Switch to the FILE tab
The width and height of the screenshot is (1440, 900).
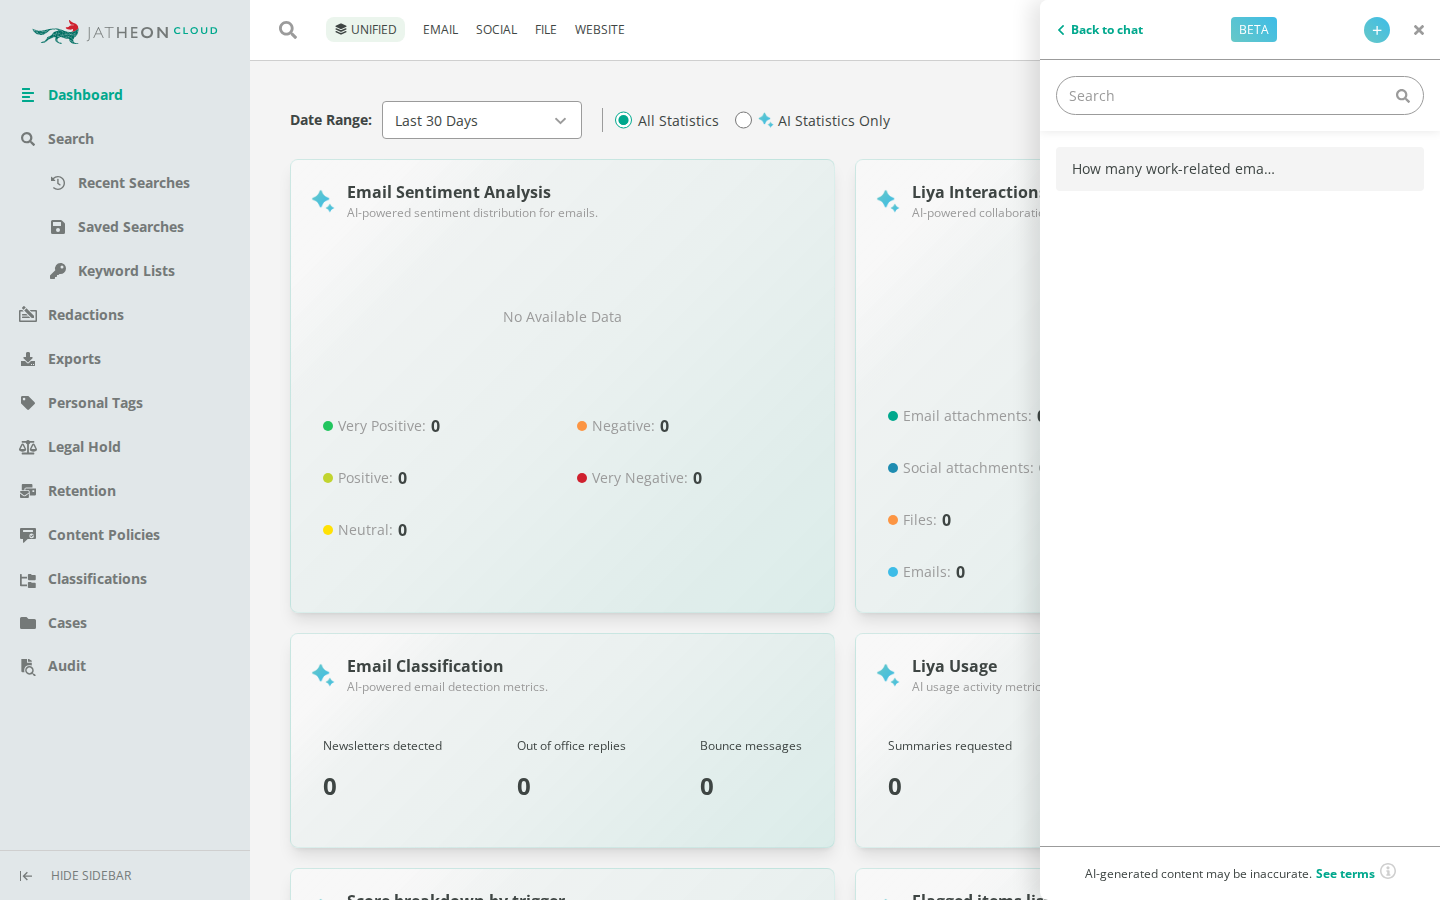[x=546, y=30]
